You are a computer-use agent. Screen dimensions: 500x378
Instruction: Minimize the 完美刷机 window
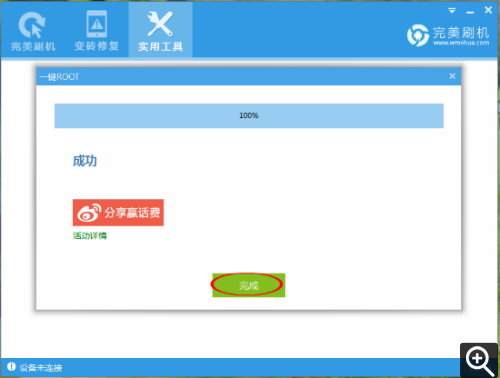coord(470,12)
